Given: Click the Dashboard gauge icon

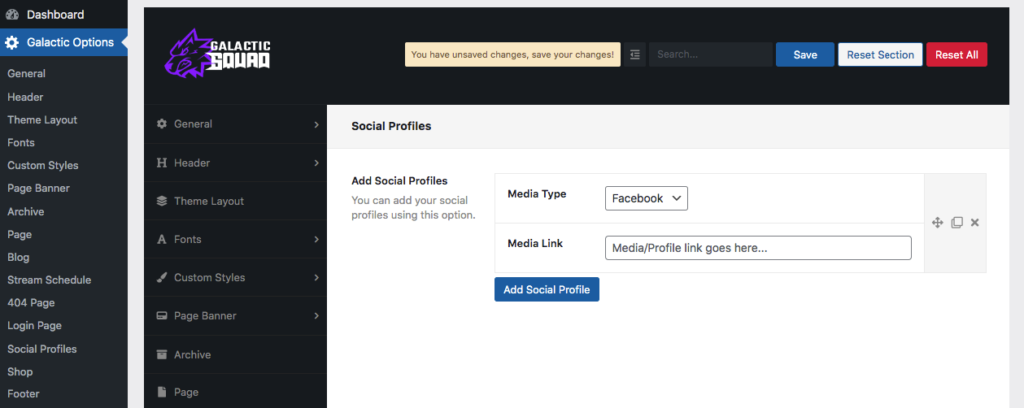Looking at the screenshot, I should click(12, 14).
